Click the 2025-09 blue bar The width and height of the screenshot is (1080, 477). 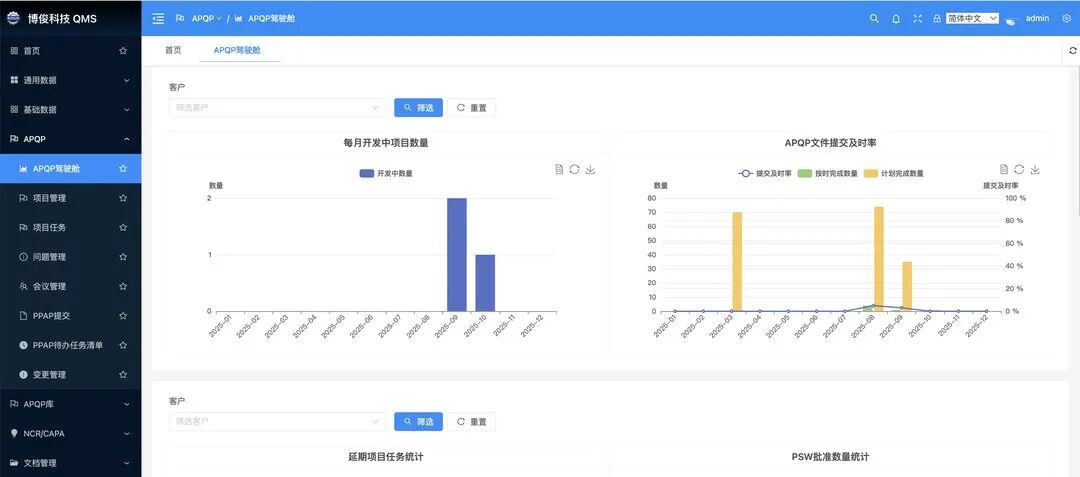click(x=457, y=255)
